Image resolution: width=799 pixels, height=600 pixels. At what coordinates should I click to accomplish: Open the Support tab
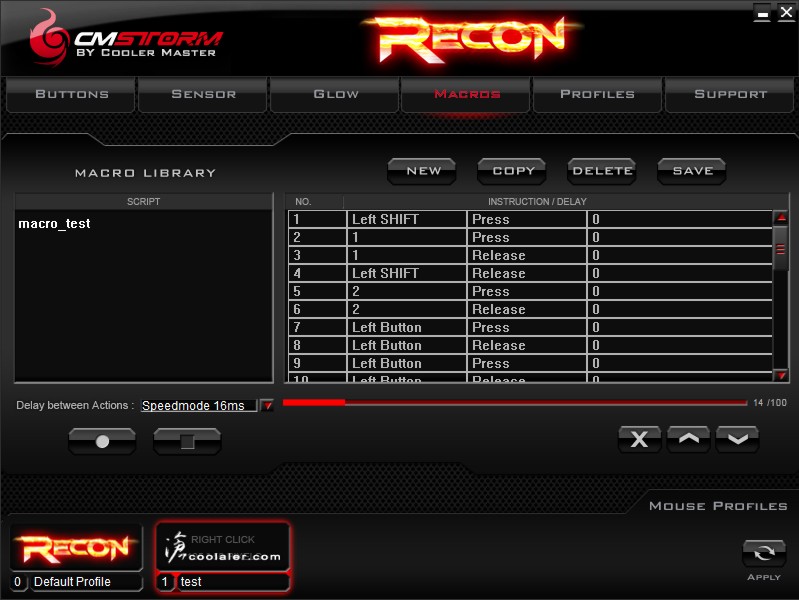(730, 94)
